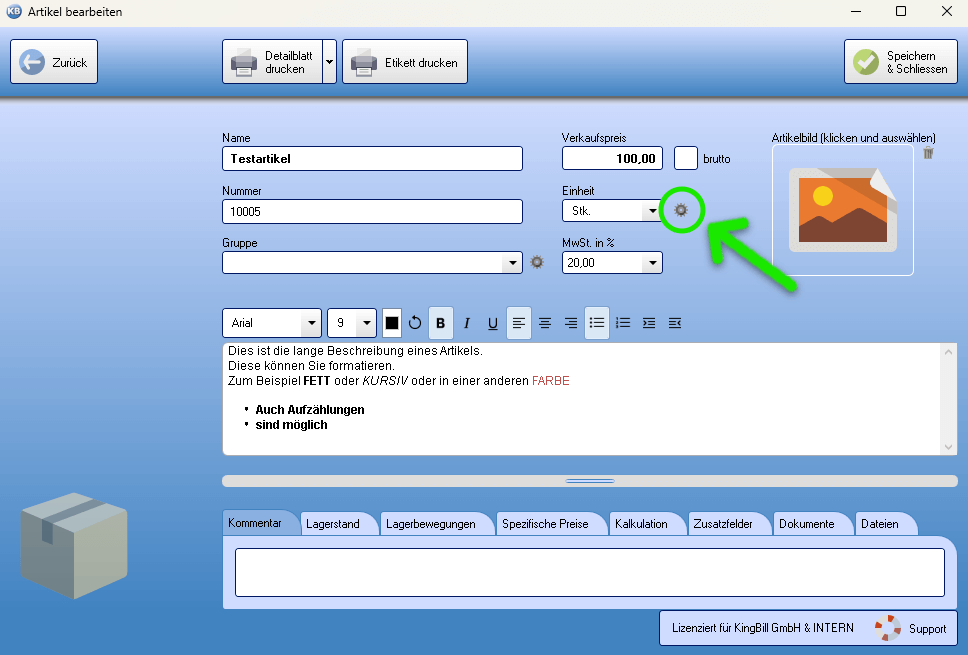Image resolution: width=968 pixels, height=655 pixels.
Task: Reset text formatting with the circular arrow
Action: click(415, 323)
